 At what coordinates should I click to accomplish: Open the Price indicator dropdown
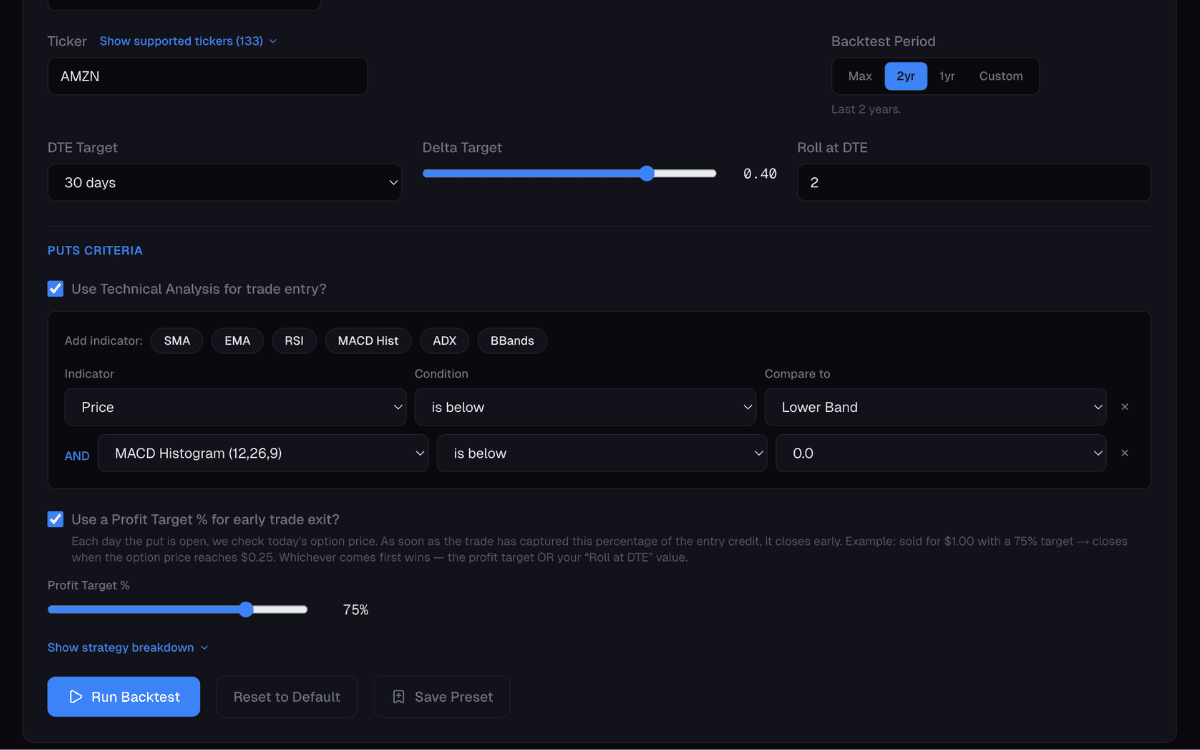pos(236,407)
